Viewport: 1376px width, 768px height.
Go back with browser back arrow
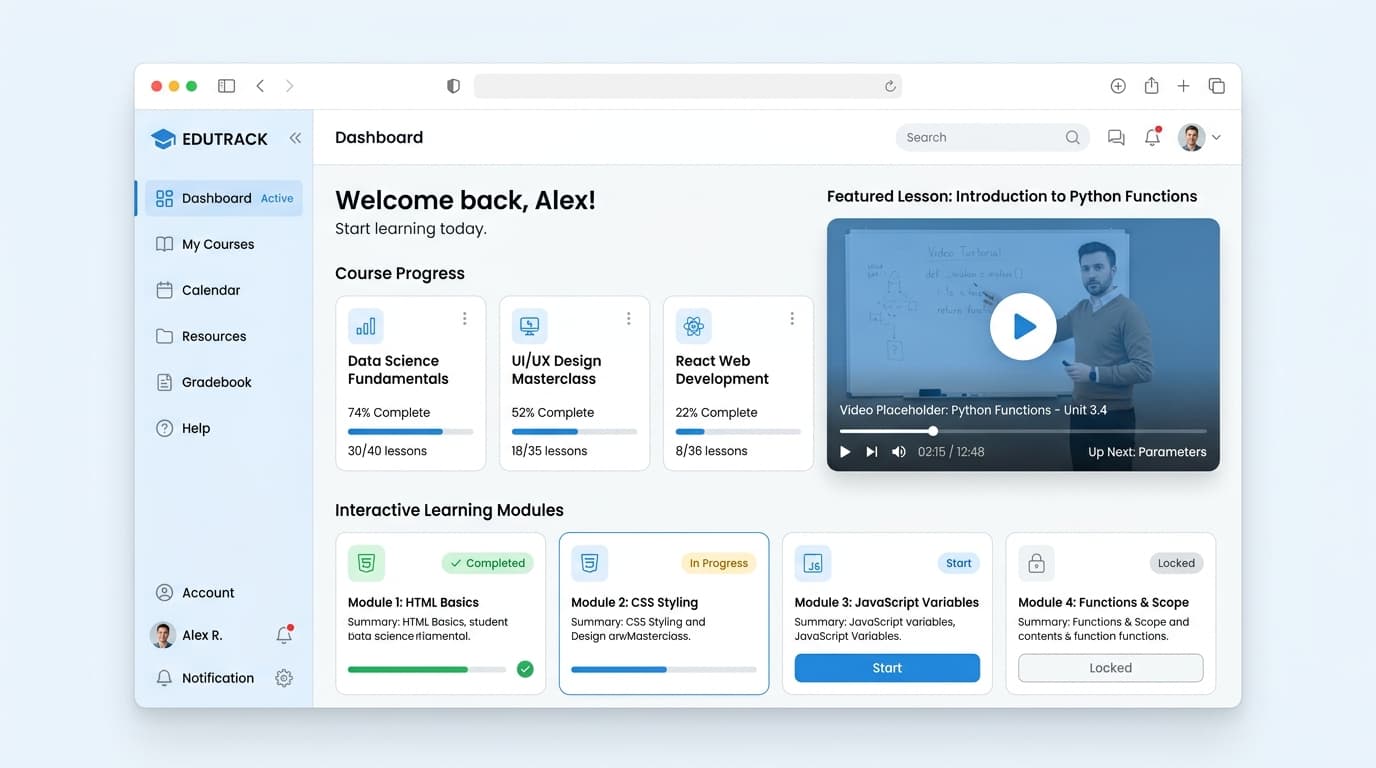click(x=260, y=86)
